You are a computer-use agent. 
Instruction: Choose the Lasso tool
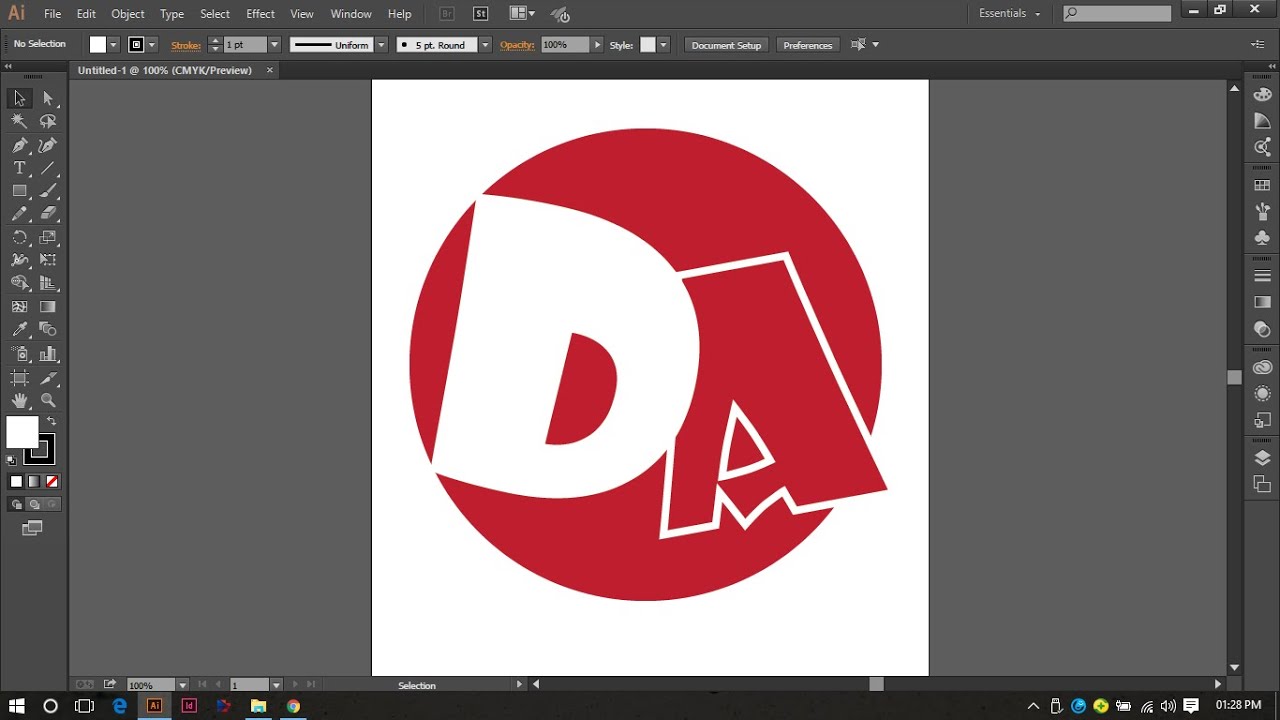(48, 121)
